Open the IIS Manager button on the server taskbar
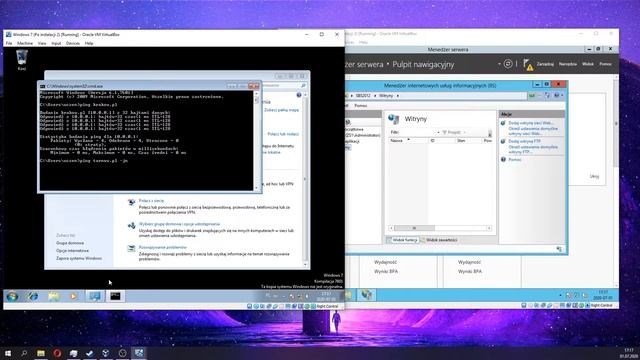Viewport: 640px width, 360px height. 366,295
